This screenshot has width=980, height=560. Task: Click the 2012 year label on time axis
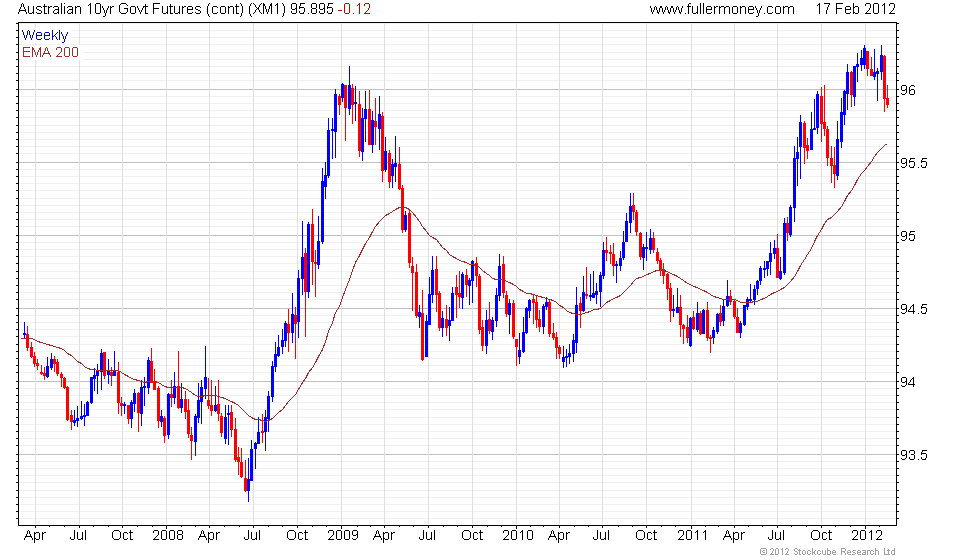(867, 536)
